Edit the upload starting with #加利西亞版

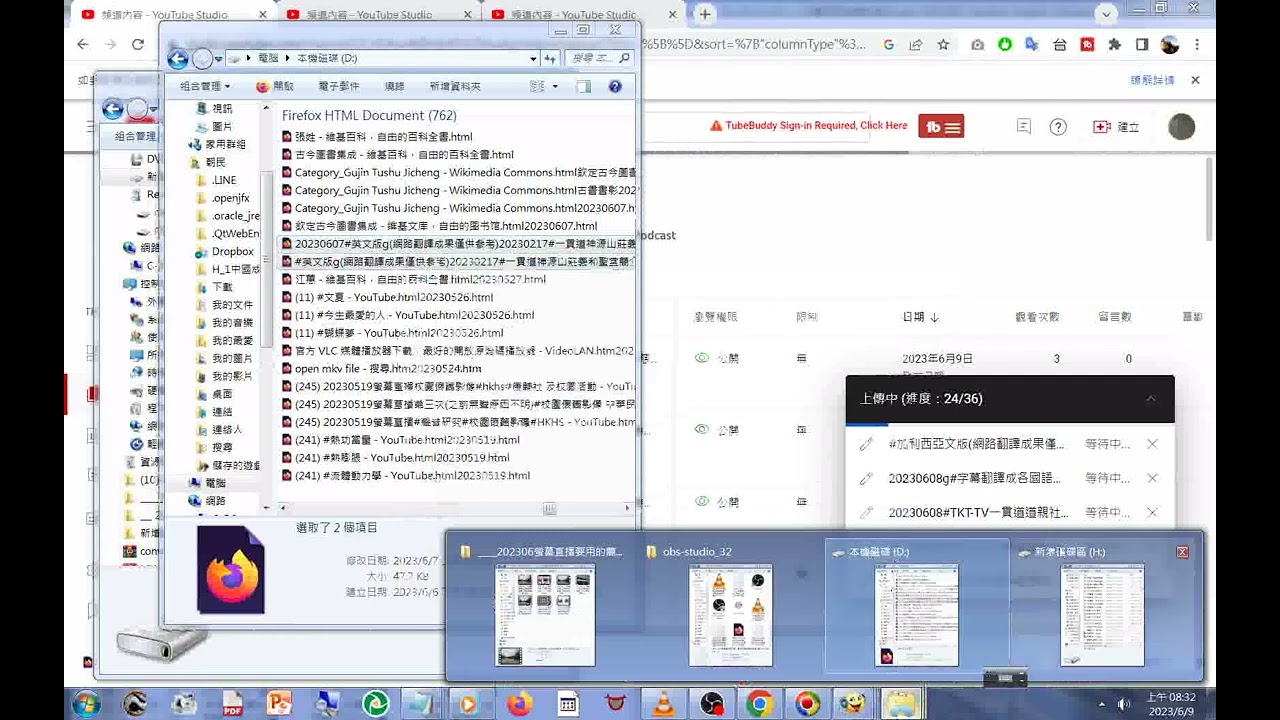866,444
